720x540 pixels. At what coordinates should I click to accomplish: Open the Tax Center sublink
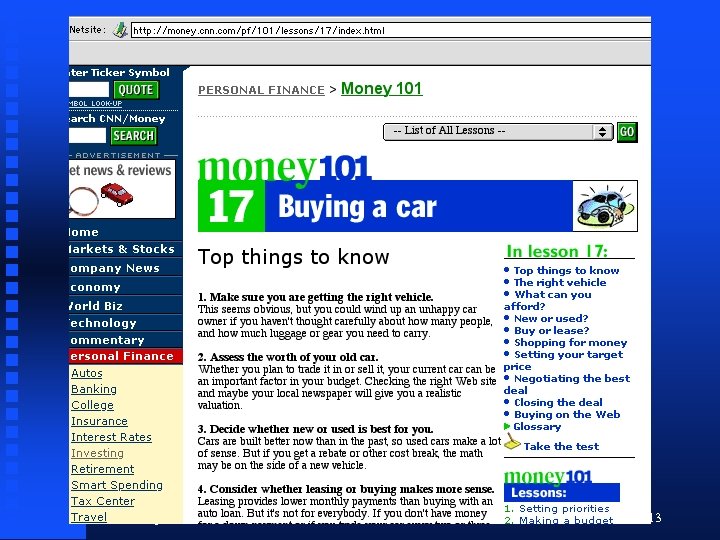(x=103, y=501)
